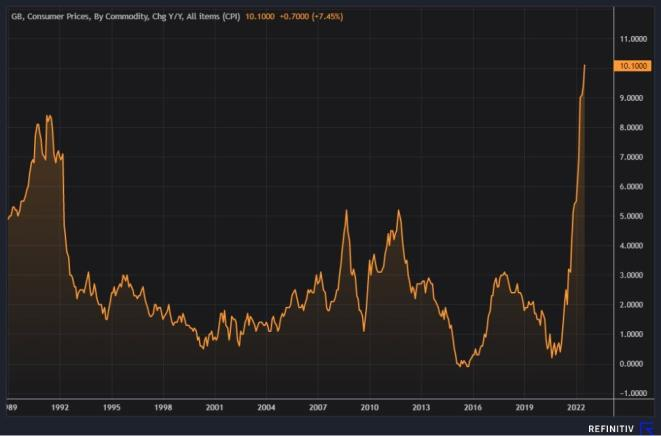Click the 2001 label on time axis

click(214, 408)
